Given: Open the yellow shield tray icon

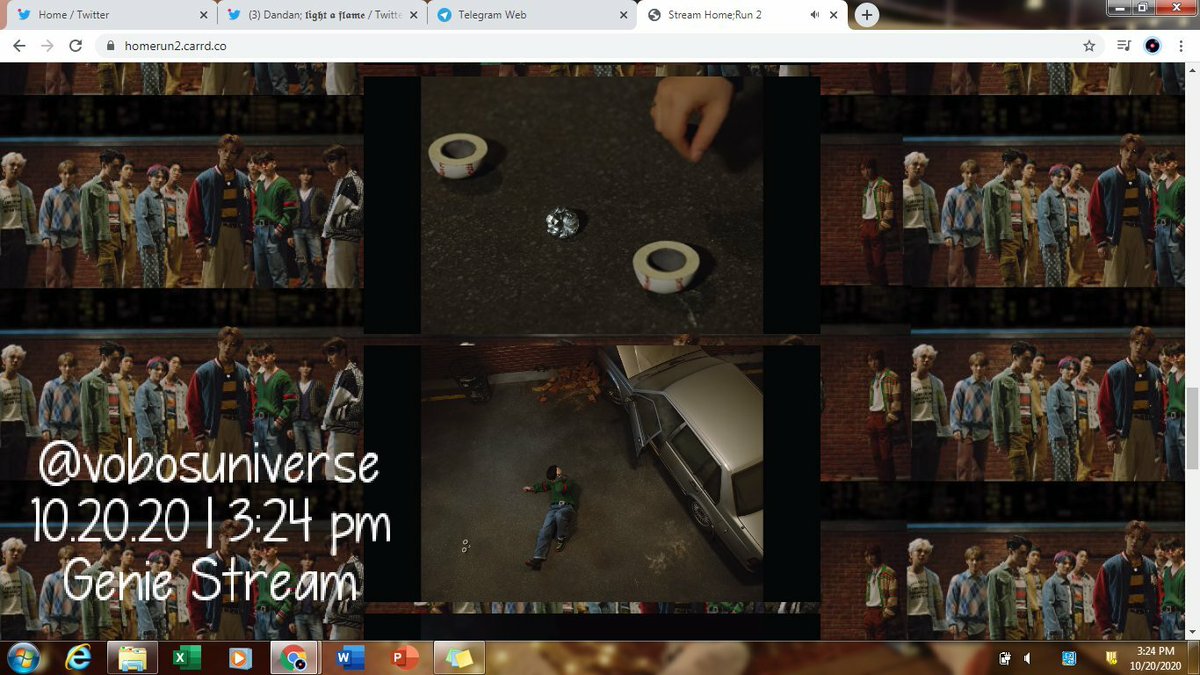Looking at the screenshot, I should click(1110, 658).
